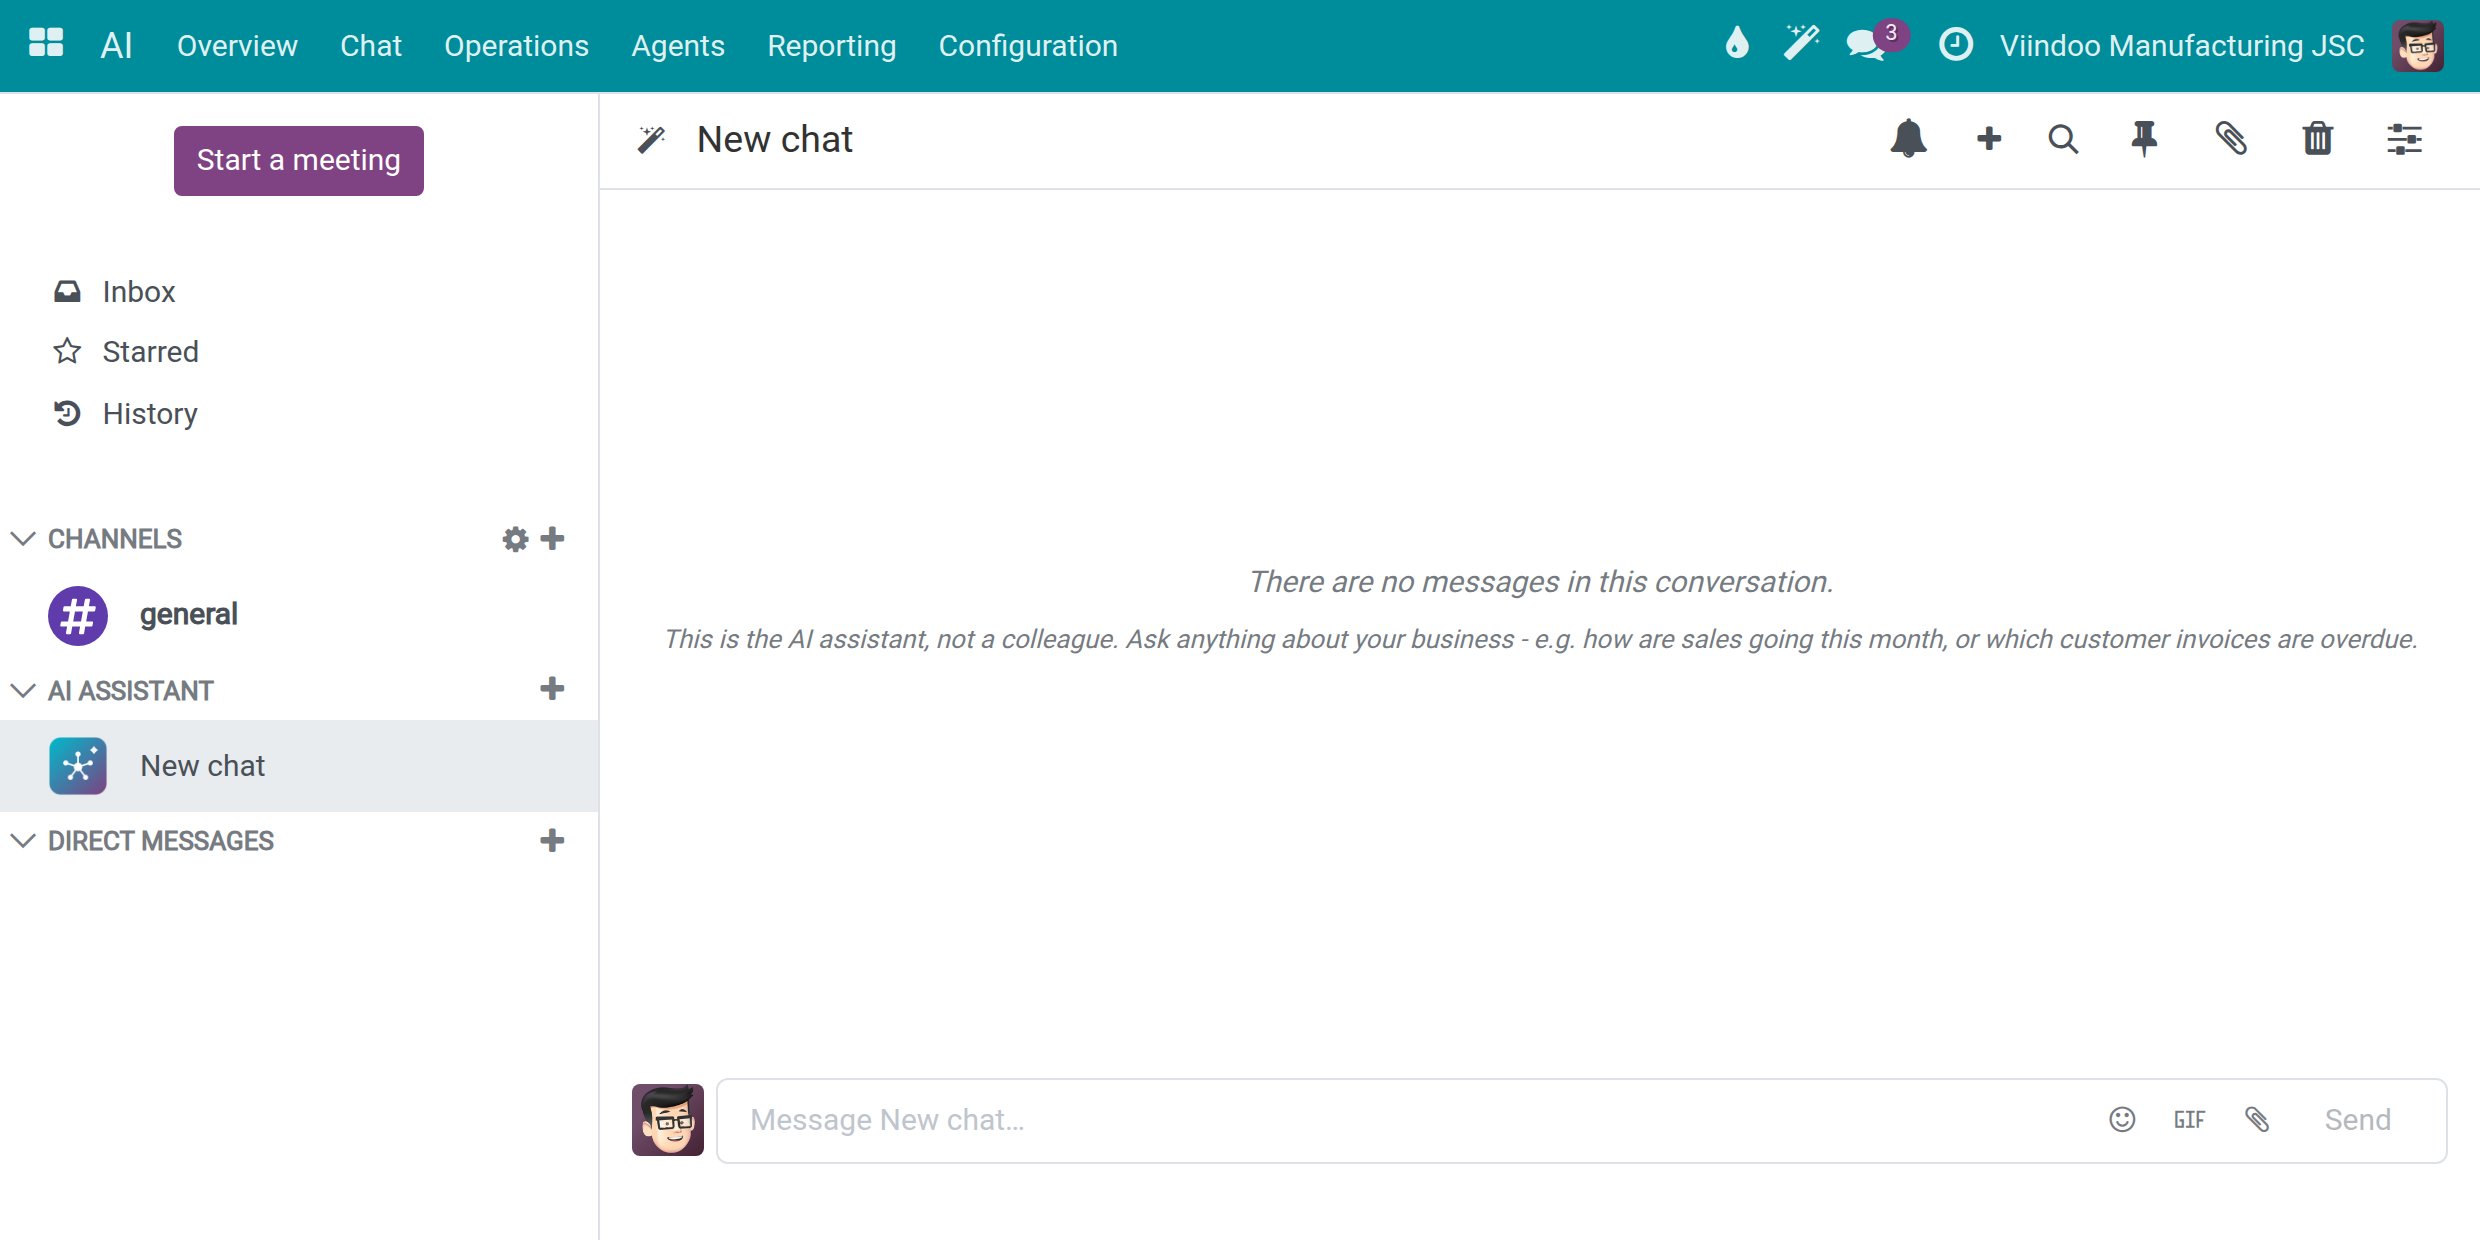This screenshot has width=2480, height=1240.
Task: Click the AI app name in top bar
Action: pos(117,46)
